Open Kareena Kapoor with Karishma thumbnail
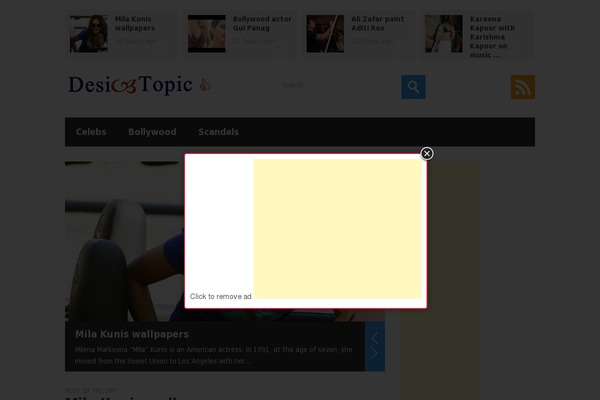This screenshot has width=600, height=400. [x=443, y=34]
